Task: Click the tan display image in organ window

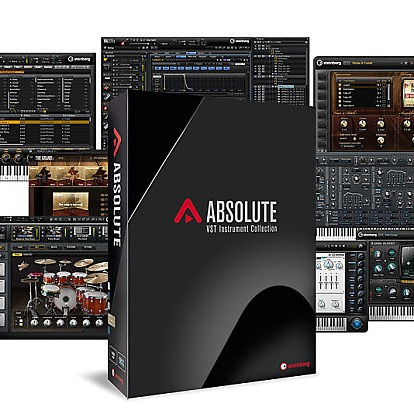Action: coord(408,93)
